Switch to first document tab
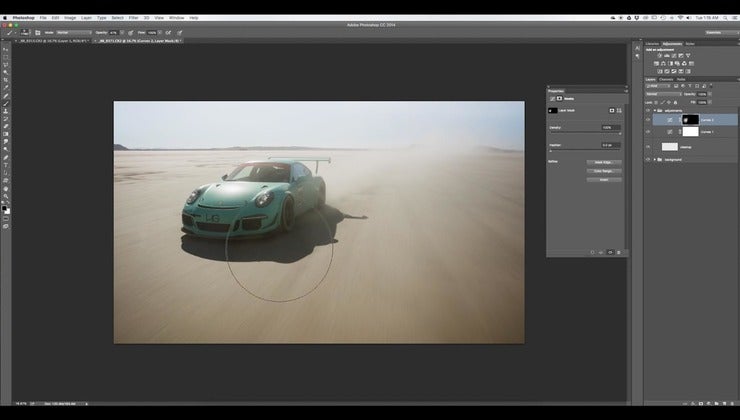 click(x=52, y=41)
